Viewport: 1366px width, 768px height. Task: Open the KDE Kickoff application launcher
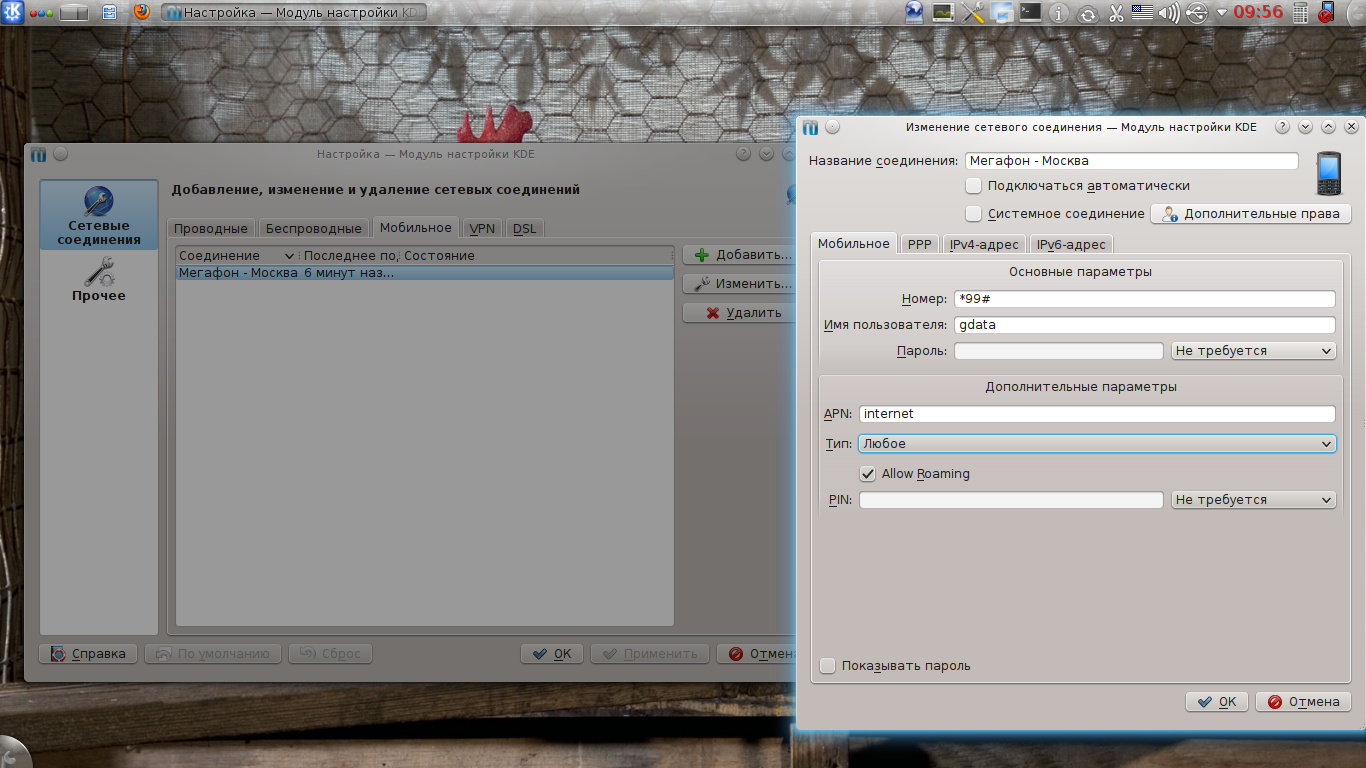pyautogui.click(x=12, y=13)
